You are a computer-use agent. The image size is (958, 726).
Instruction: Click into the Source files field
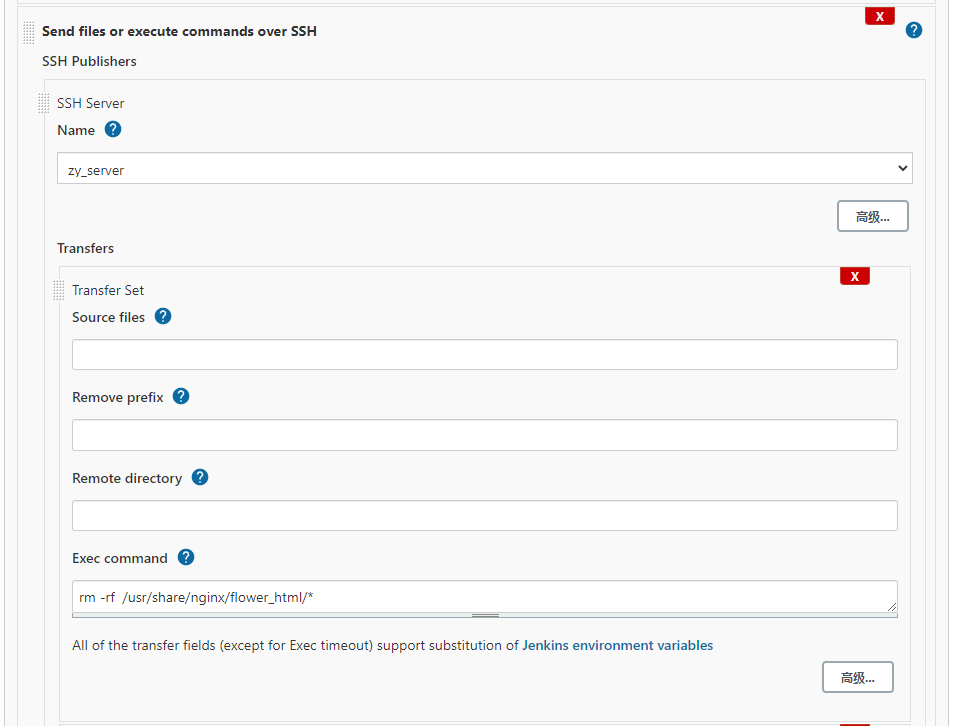tap(484, 355)
